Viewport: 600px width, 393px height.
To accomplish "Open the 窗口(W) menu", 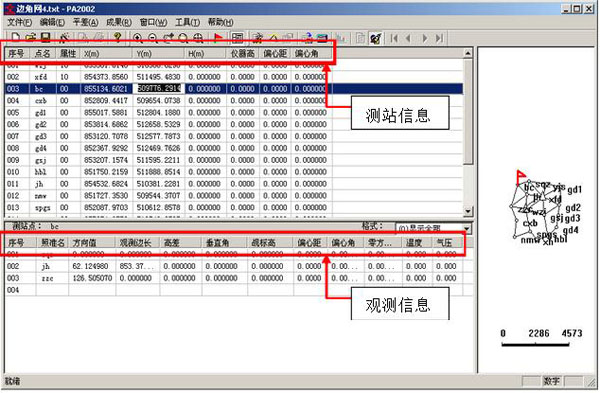I will click(153, 22).
